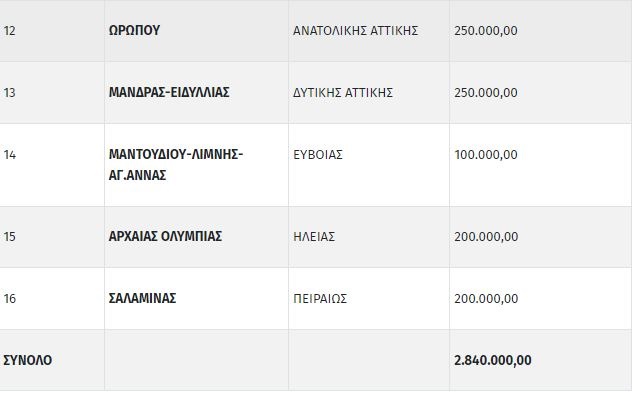Screen dimensions: 633x397
Task: Click the ΩΡΩΠΟΥ municipality name
Action: tap(134, 30)
